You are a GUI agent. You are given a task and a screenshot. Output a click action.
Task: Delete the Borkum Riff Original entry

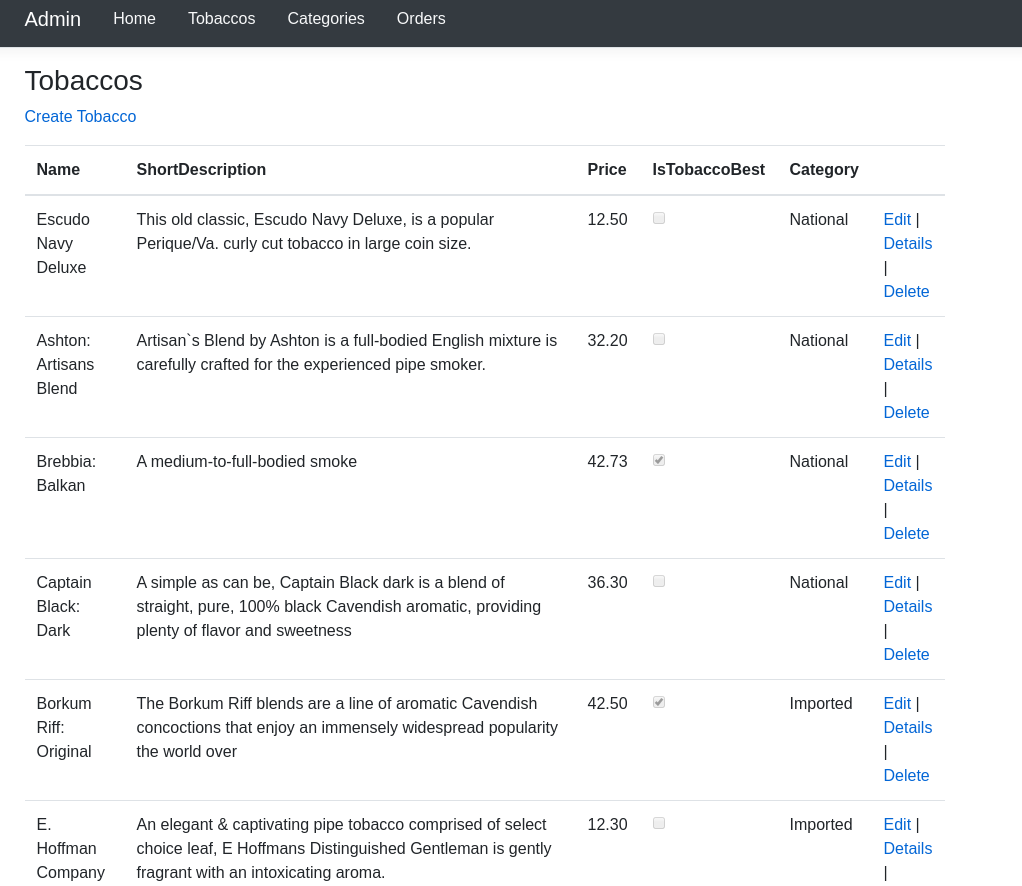pyautogui.click(x=906, y=775)
